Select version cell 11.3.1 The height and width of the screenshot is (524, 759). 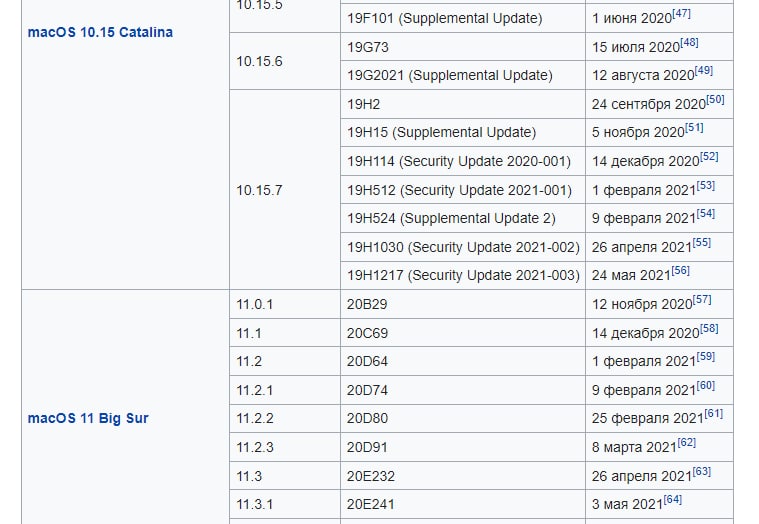click(285, 505)
